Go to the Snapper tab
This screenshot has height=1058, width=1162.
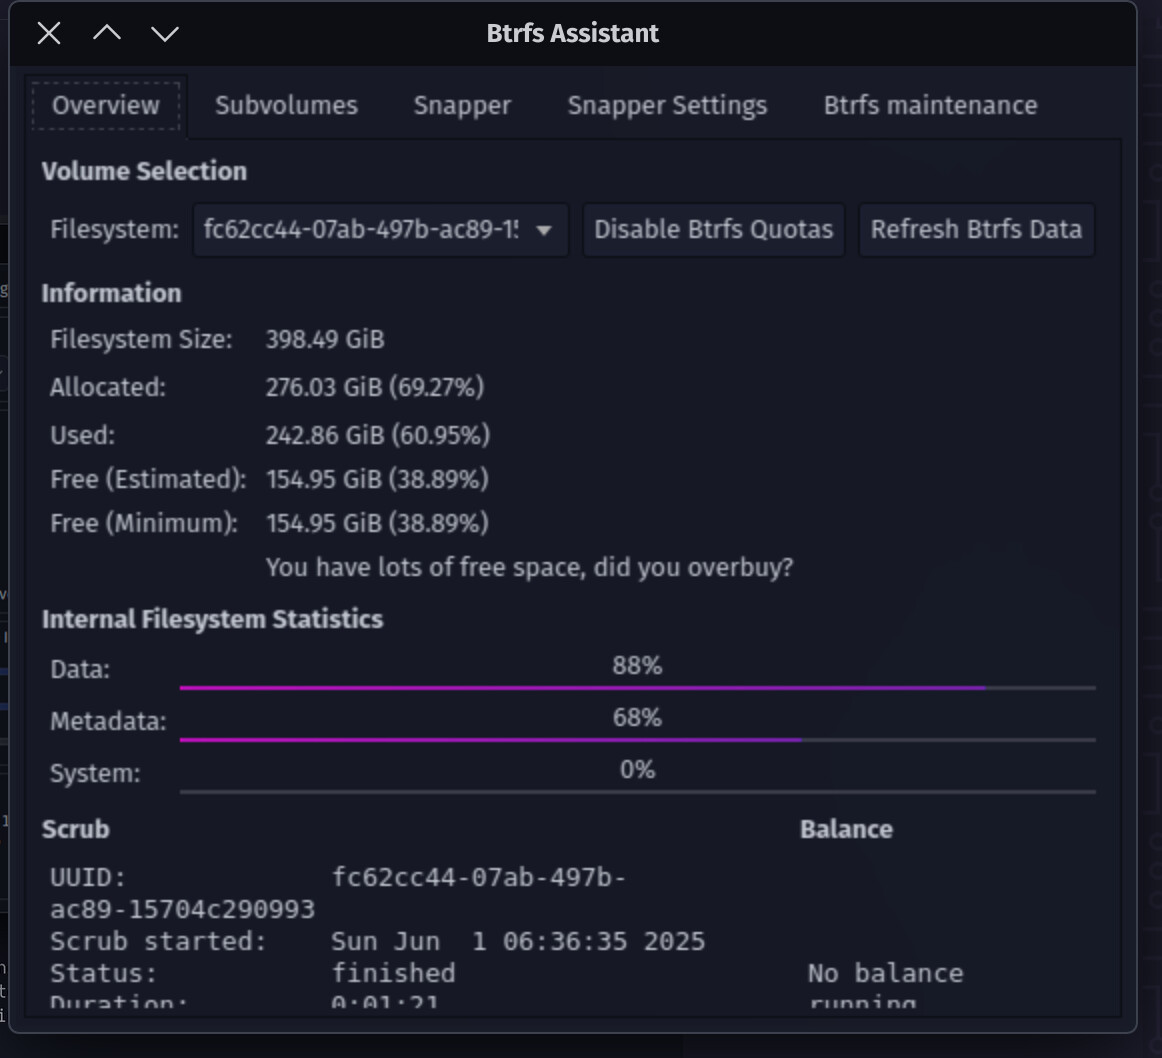462,106
